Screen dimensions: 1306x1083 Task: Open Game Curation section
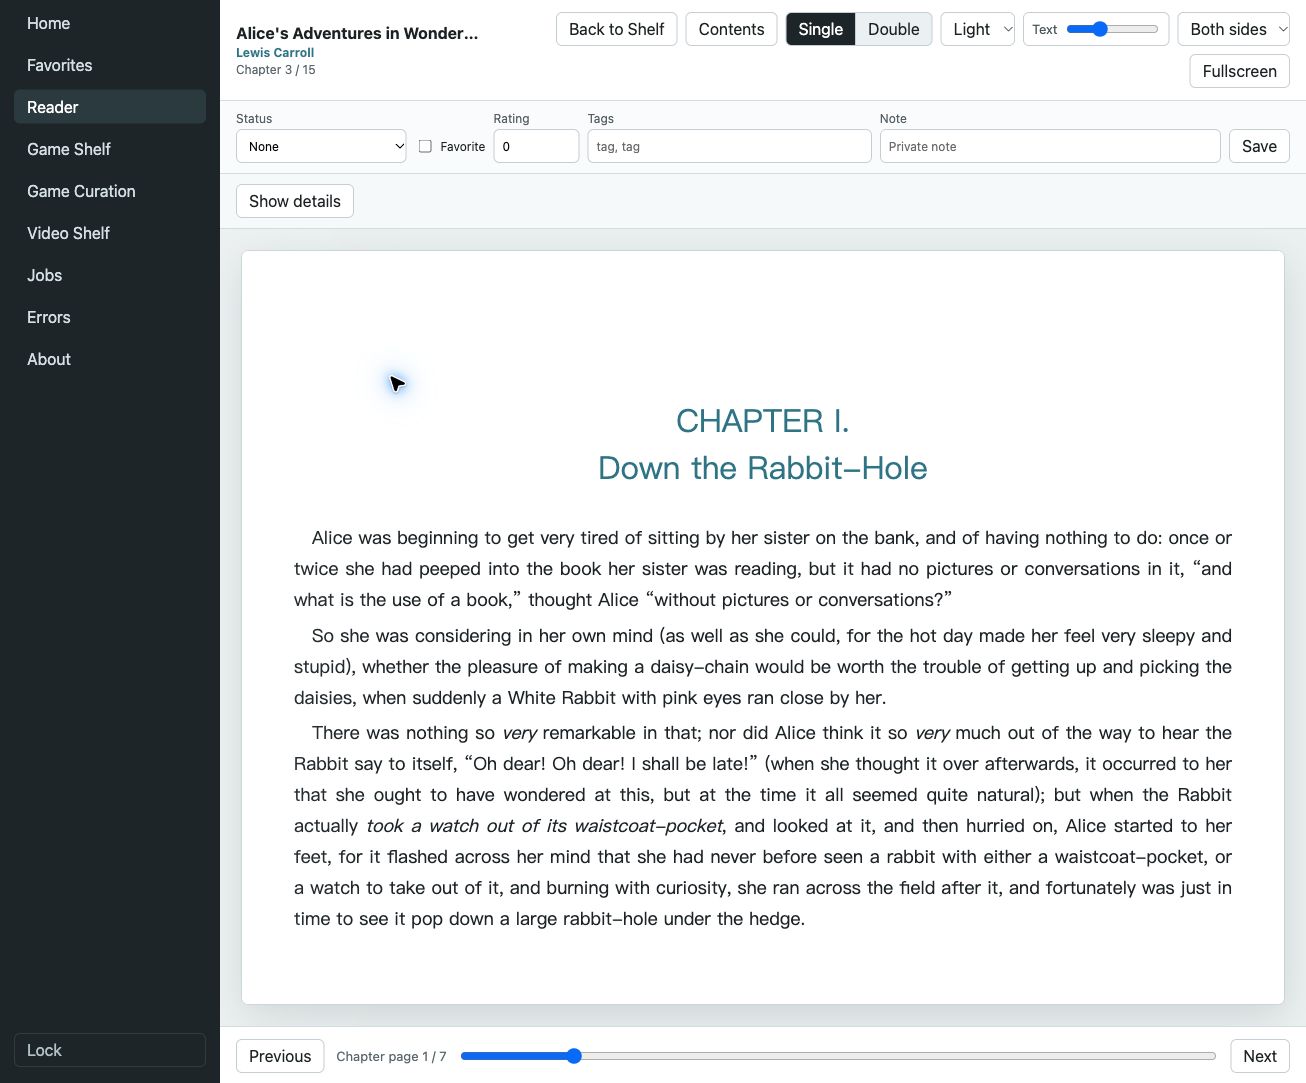[x=110, y=191]
